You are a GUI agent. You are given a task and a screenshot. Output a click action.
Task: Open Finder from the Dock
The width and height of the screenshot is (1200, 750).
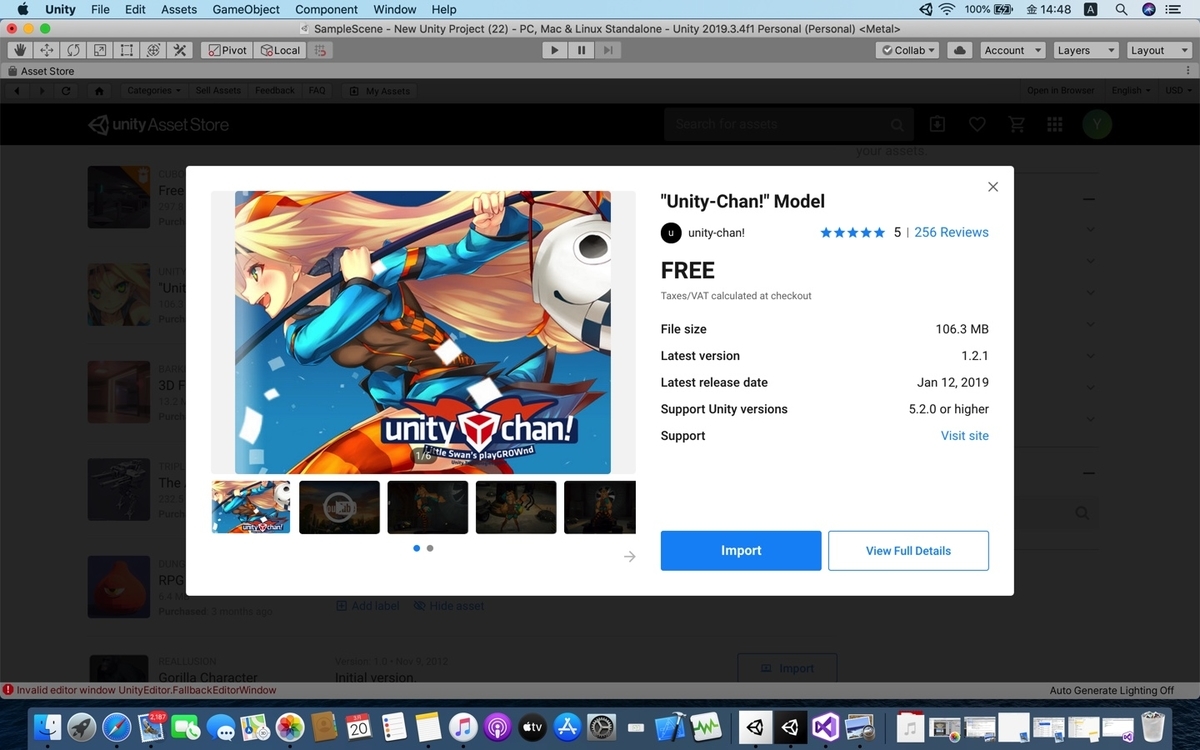click(47, 727)
